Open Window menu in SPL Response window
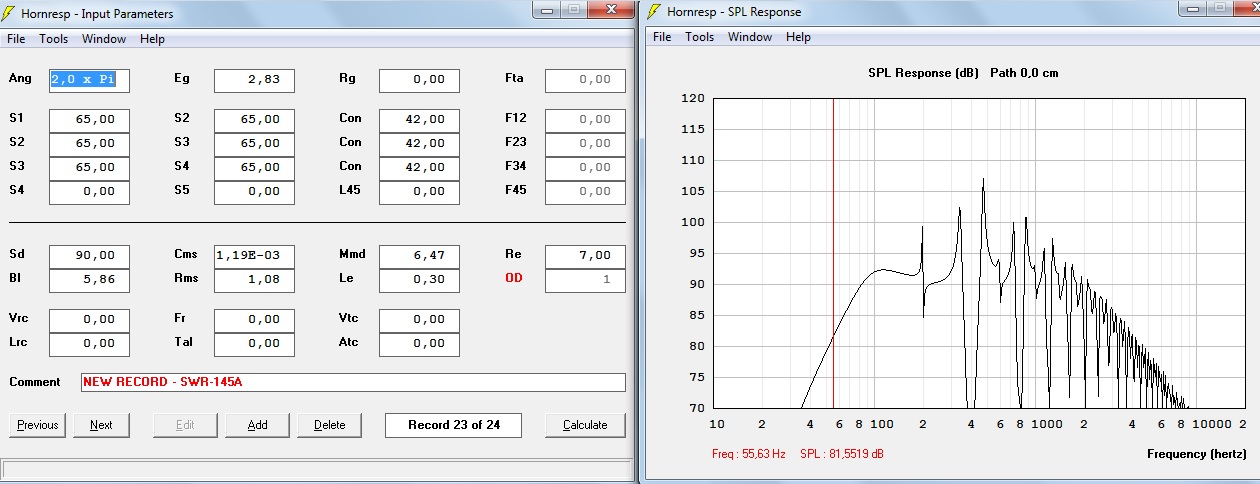The image size is (1260, 484). [750, 37]
